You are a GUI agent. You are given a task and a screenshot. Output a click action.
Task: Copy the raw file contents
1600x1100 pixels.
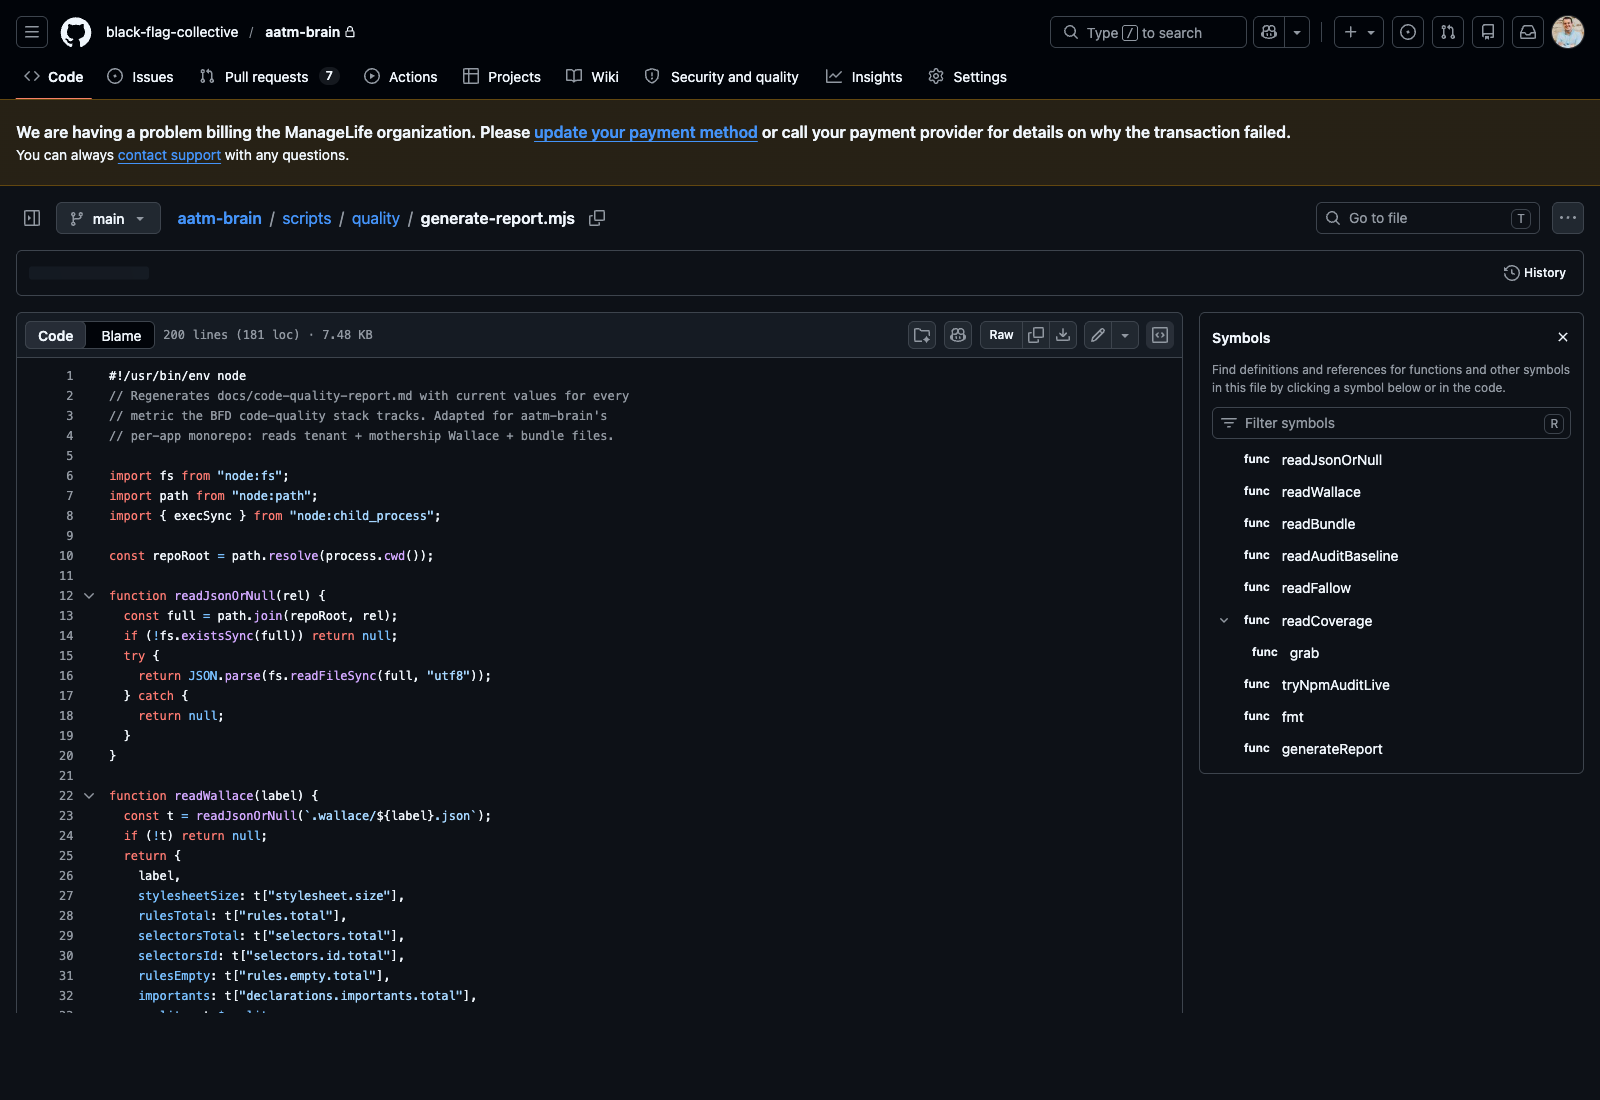[1036, 335]
